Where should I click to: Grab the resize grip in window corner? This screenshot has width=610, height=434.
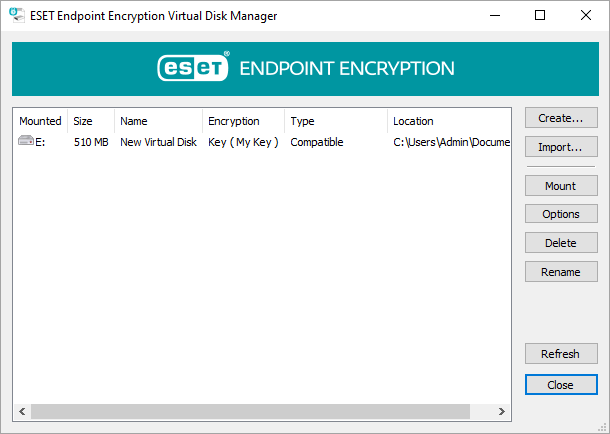click(x=603, y=427)
